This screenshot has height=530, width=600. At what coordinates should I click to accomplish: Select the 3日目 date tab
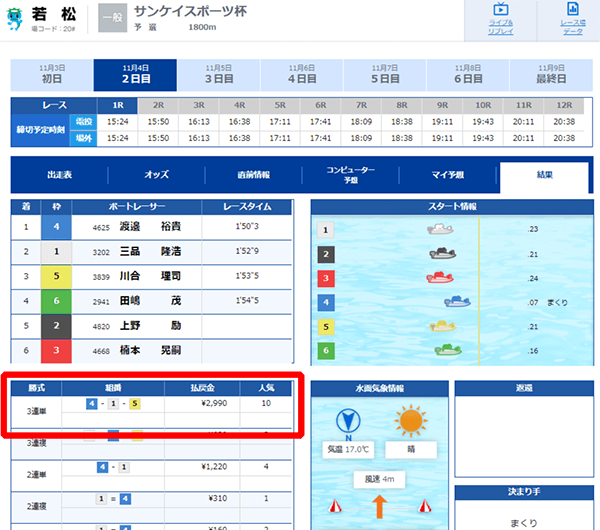tap(218, 75)
